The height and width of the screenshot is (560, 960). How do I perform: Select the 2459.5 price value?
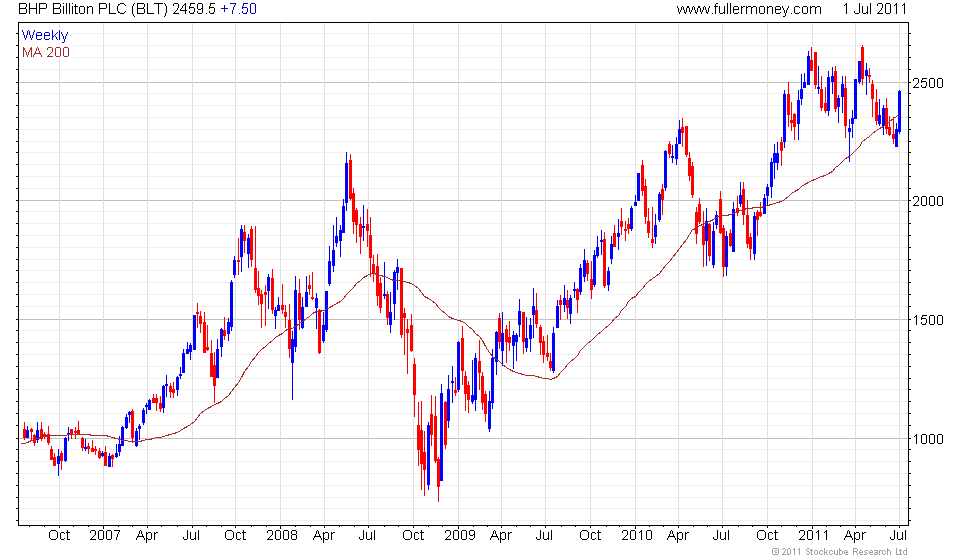[x=194, y=9]
